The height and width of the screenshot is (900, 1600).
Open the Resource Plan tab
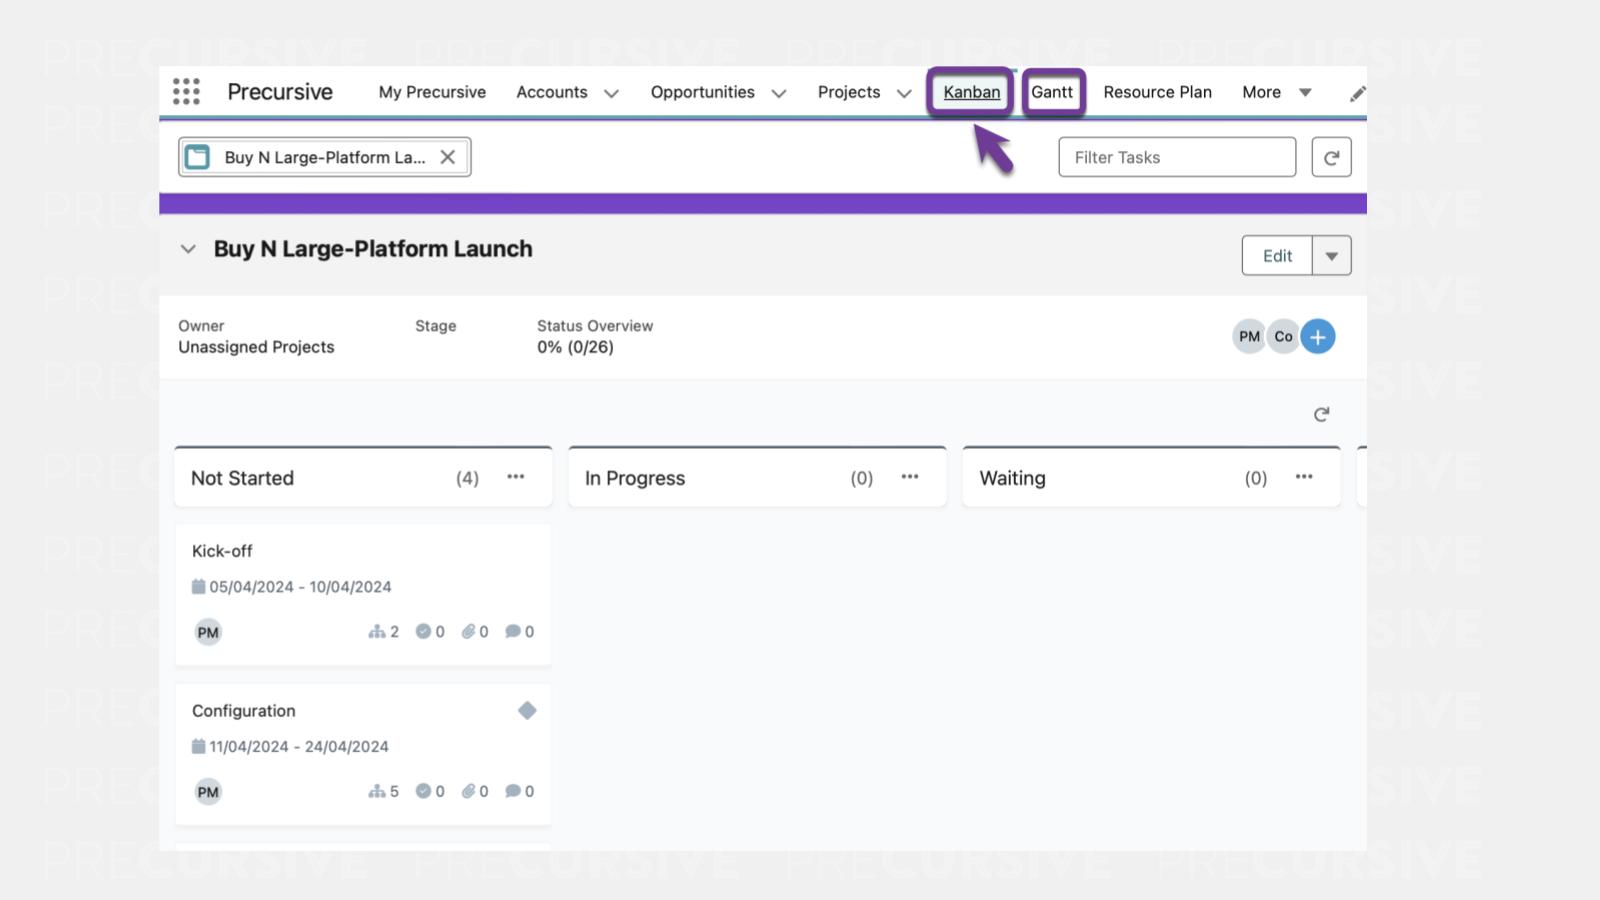pyautogui.click(x=1157, y=92)
